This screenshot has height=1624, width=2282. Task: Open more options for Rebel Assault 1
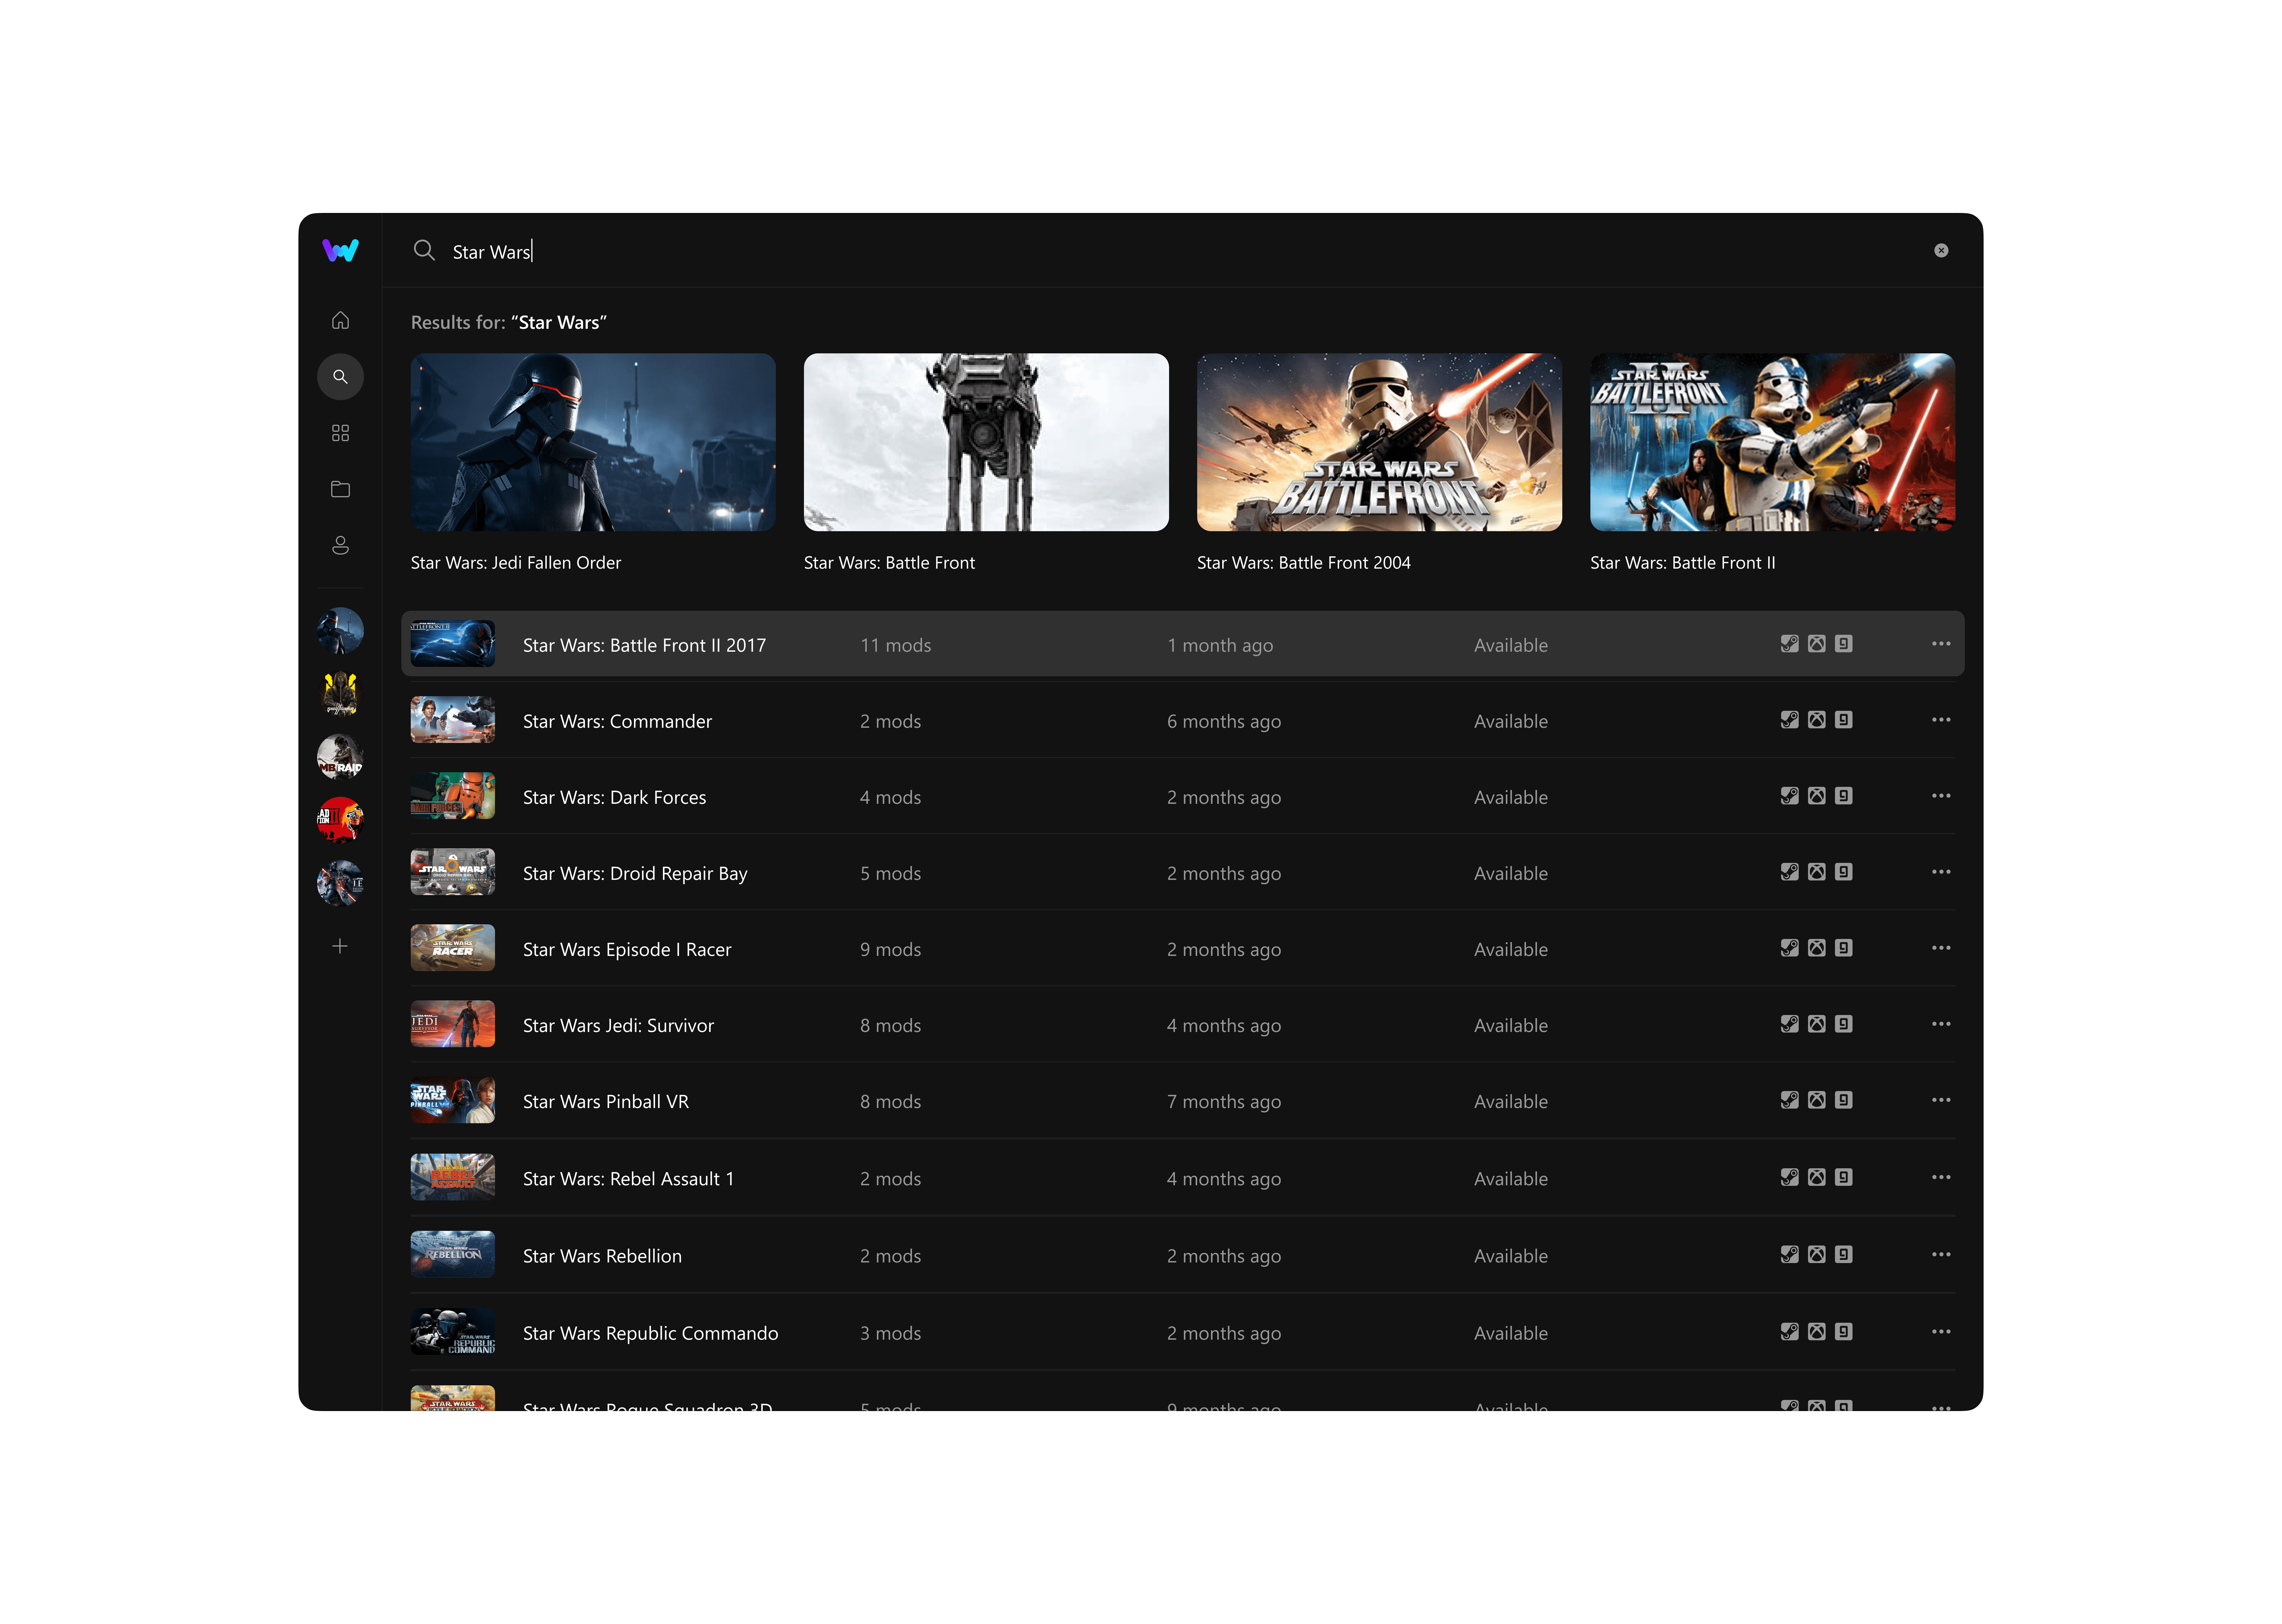tap(1941, 1177)
